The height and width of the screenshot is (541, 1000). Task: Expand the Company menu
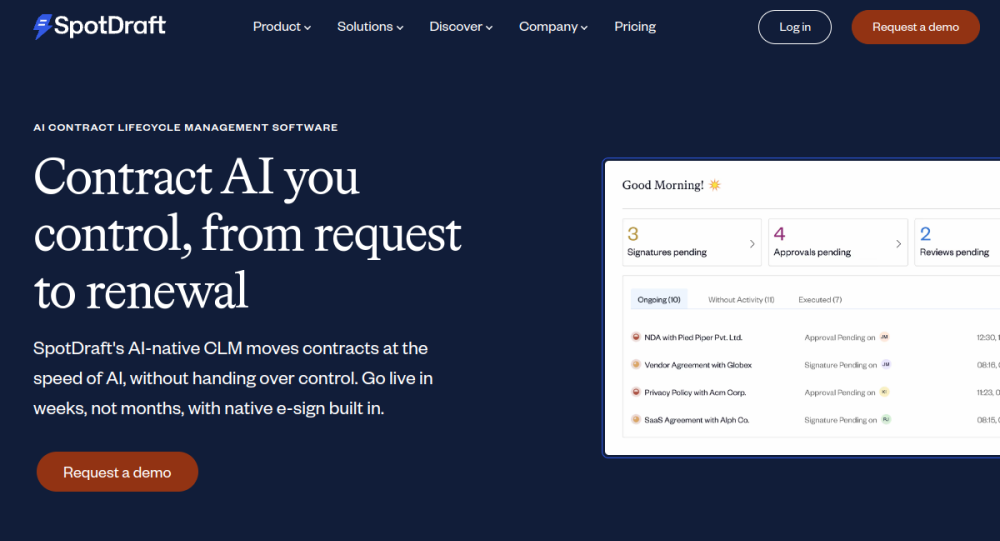[553, 27]
